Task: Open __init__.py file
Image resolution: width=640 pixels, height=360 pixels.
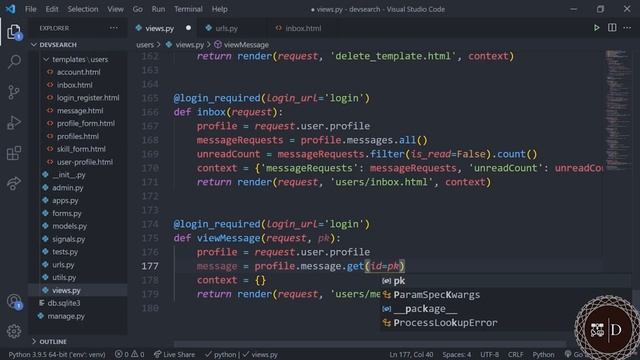Action: (x=69, y=175)
